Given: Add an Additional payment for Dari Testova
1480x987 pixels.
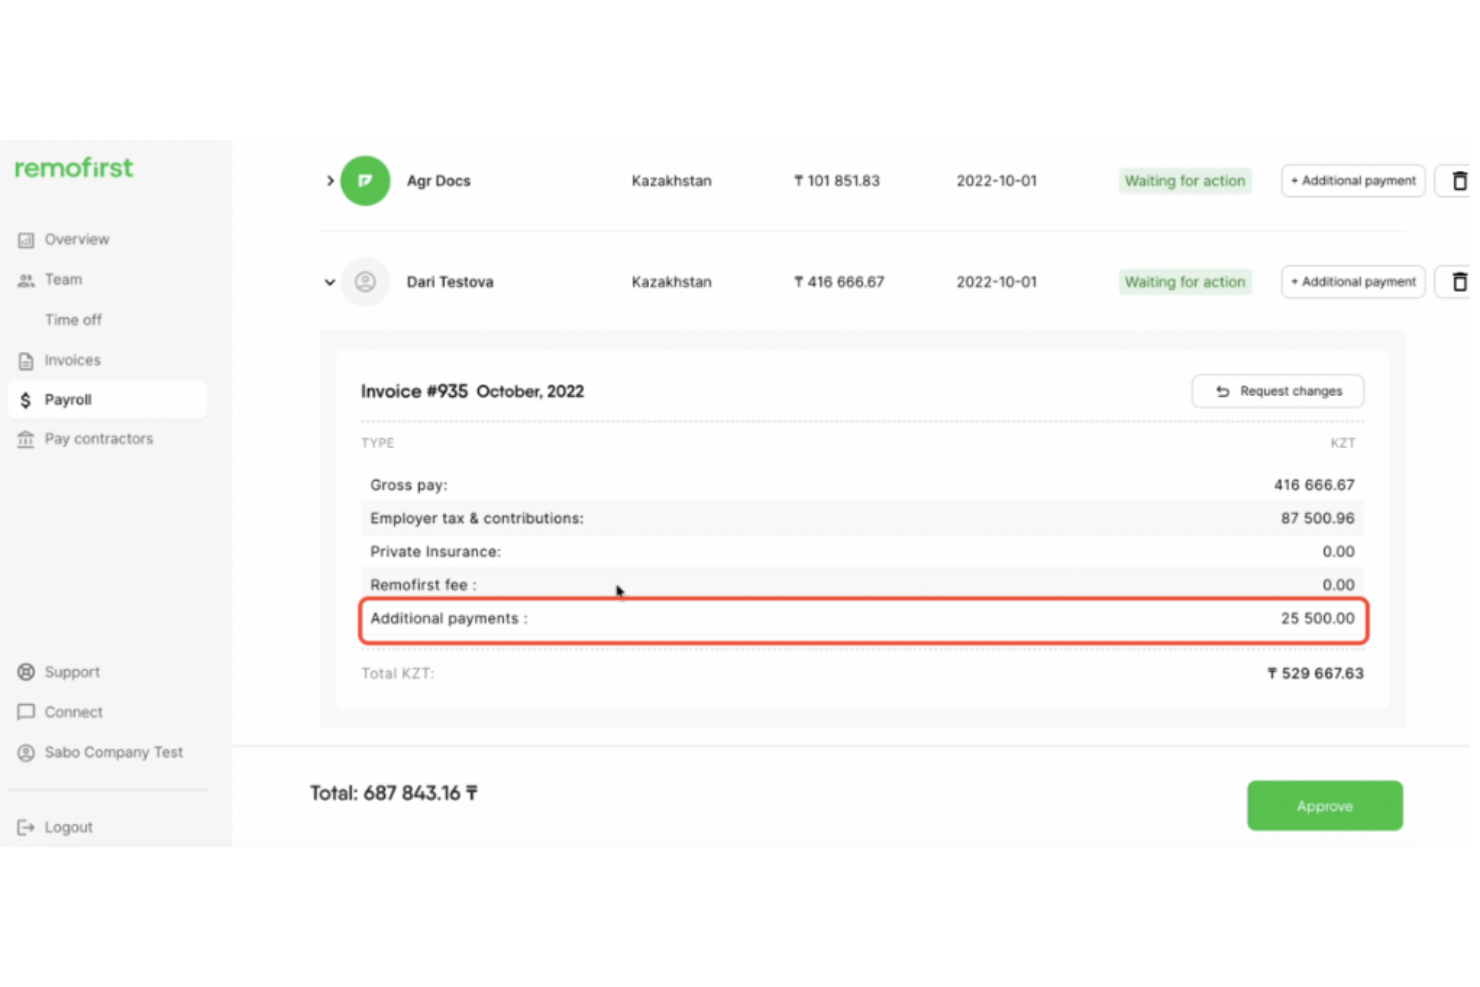Looking at the screenshot, I should pyautogui.click(x=1352, y=281).
